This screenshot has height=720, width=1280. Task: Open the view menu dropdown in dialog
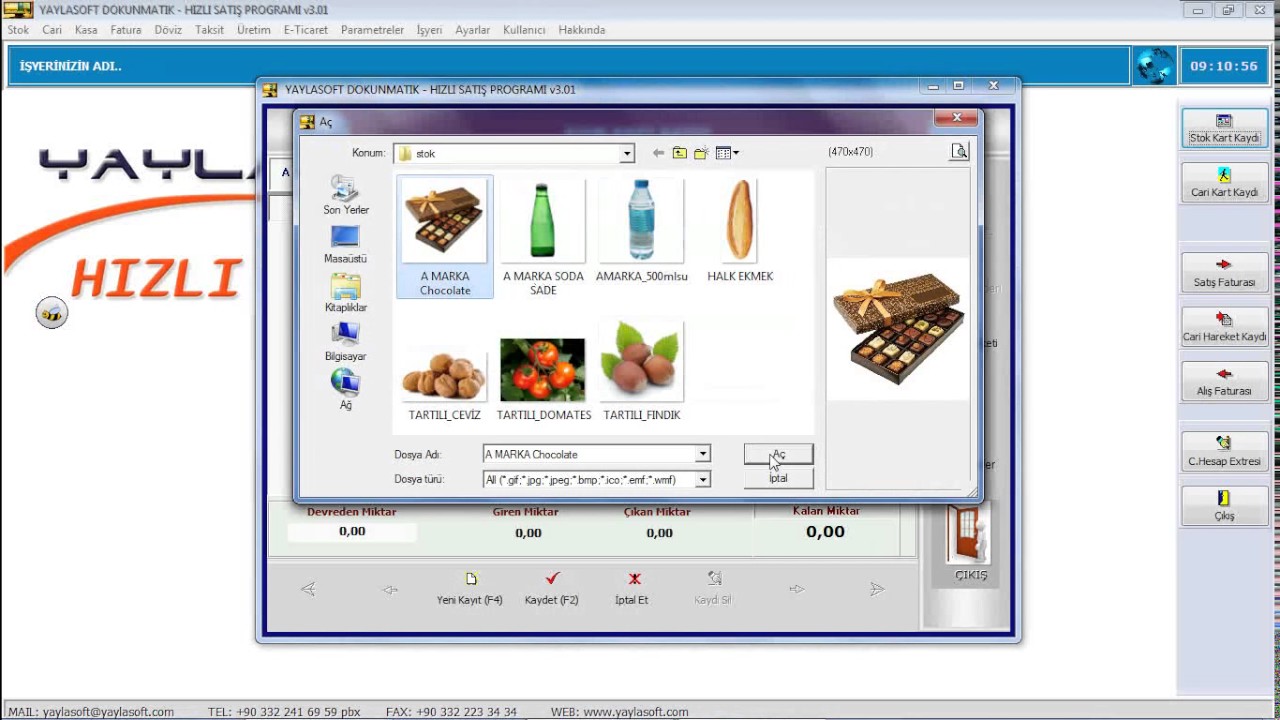(727, 153)
